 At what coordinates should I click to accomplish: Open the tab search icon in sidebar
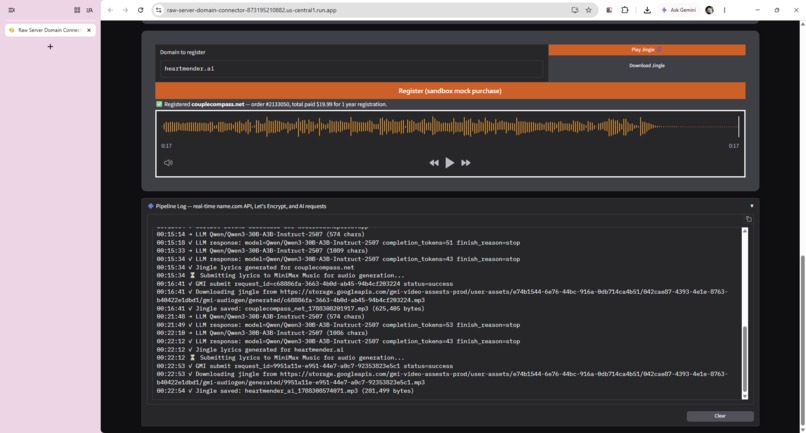click(90, 10)
